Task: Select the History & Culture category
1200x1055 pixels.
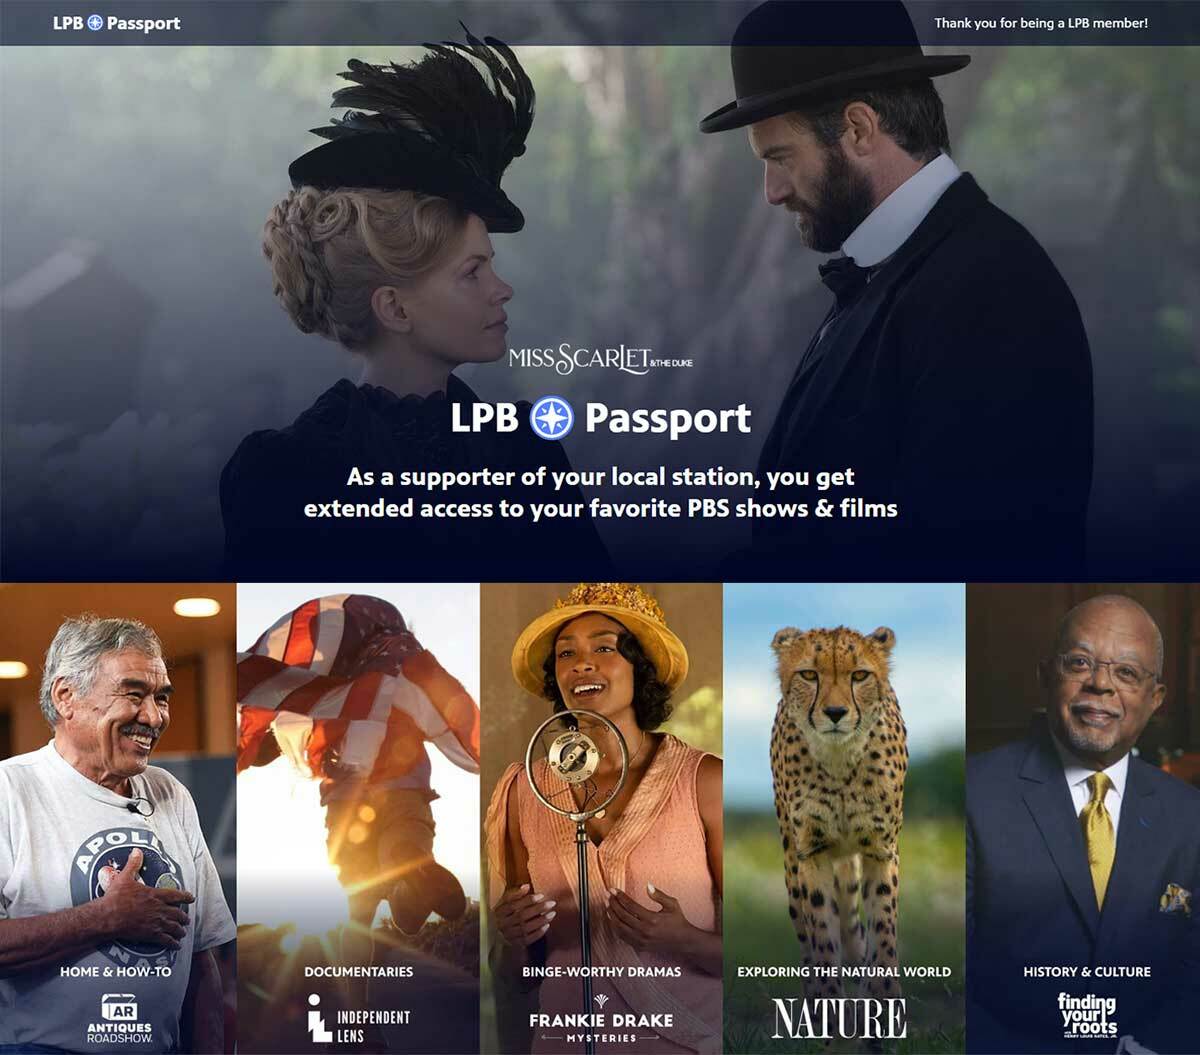Action: click(1087, 971)
